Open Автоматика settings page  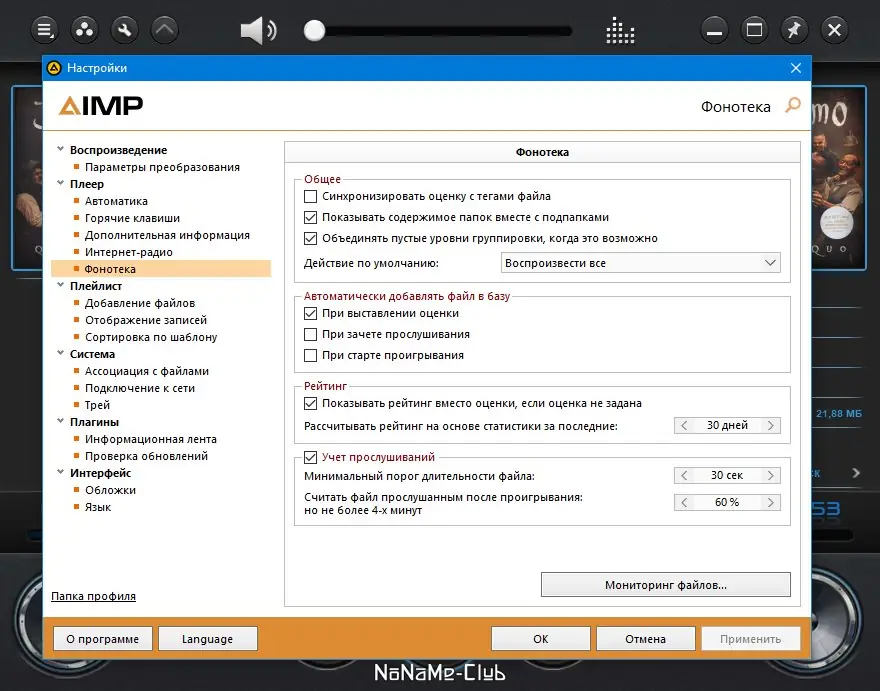point(116,201)
